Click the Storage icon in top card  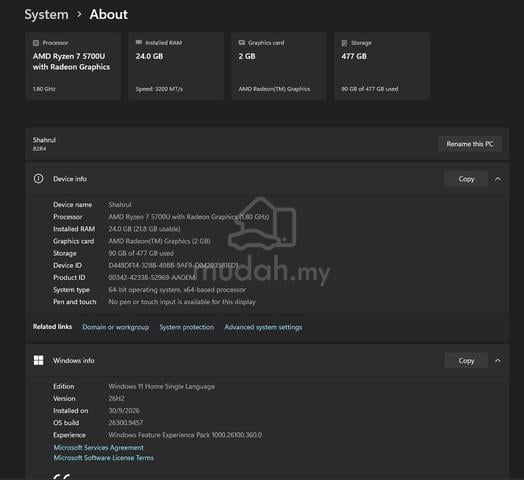(x=344, y=43)
